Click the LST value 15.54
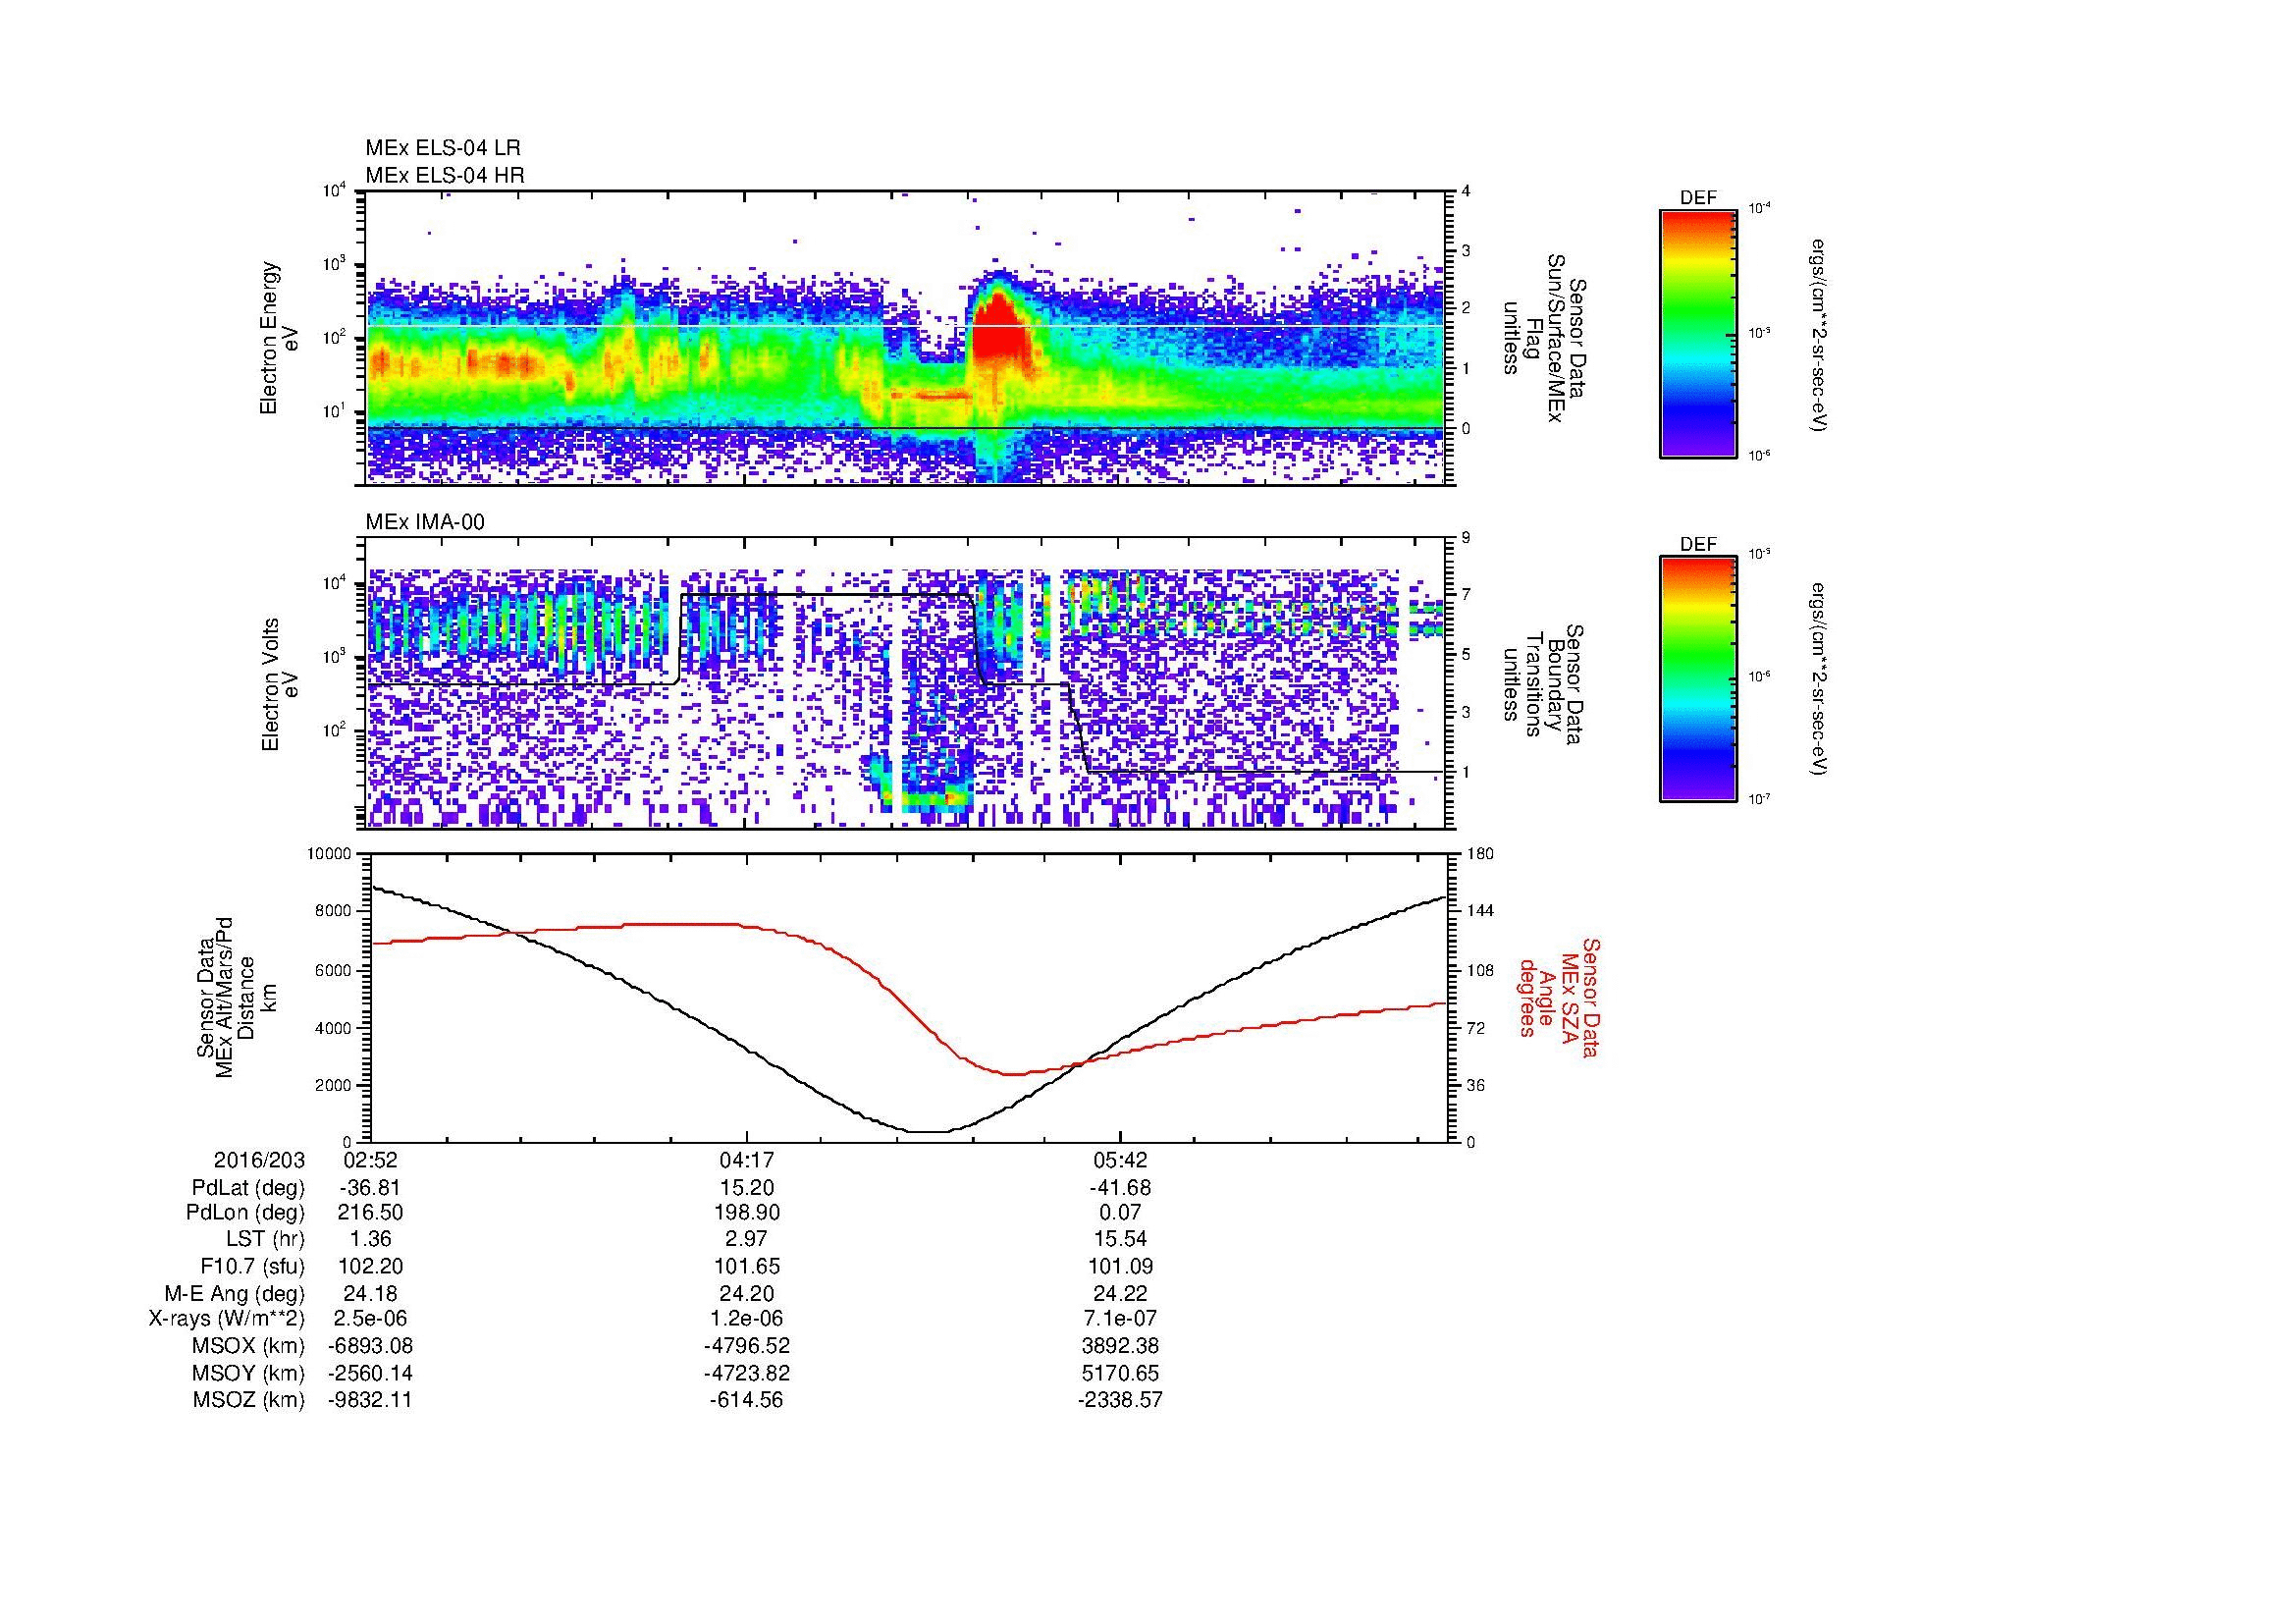 point(1120,1240)
